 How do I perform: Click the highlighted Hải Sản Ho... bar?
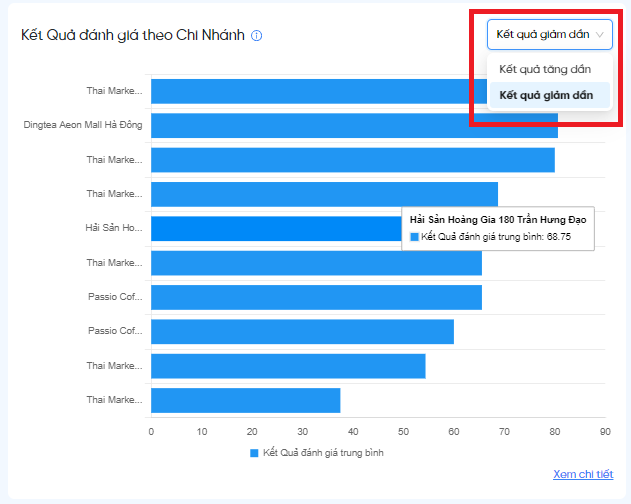(x=276, y=229)
